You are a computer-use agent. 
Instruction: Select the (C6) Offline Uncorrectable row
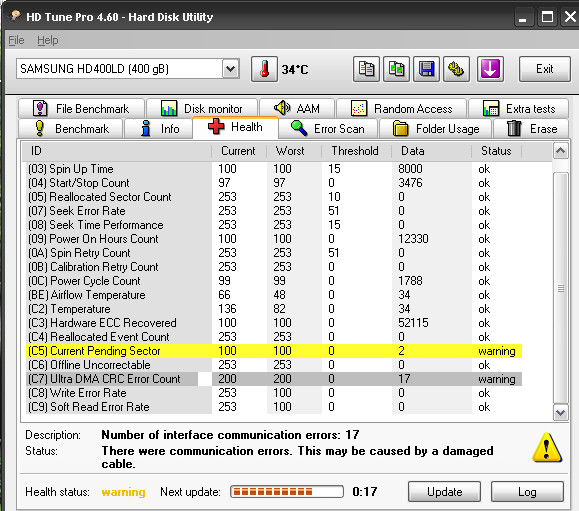pos(275,365)
